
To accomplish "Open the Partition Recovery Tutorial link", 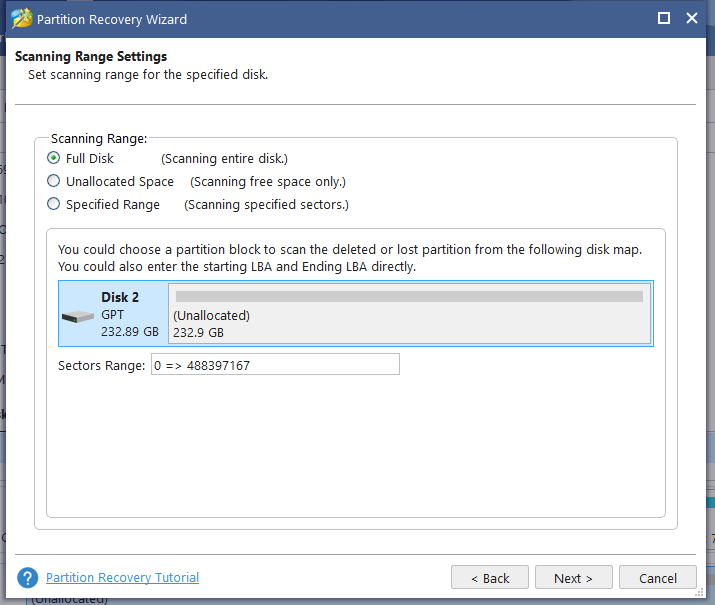I will pyautogui.click(x=122, y=577).
